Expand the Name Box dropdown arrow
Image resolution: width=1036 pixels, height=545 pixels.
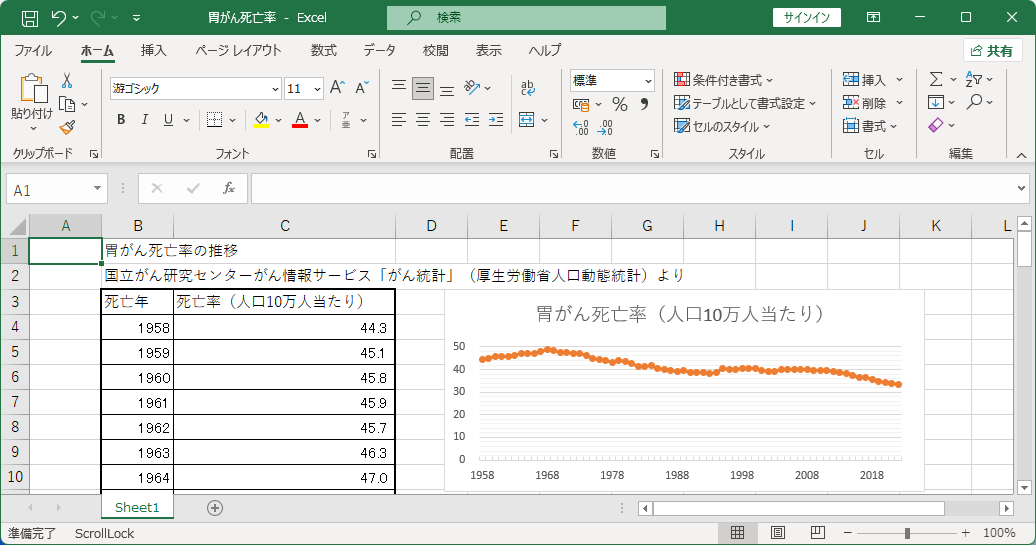click(97, 188)
